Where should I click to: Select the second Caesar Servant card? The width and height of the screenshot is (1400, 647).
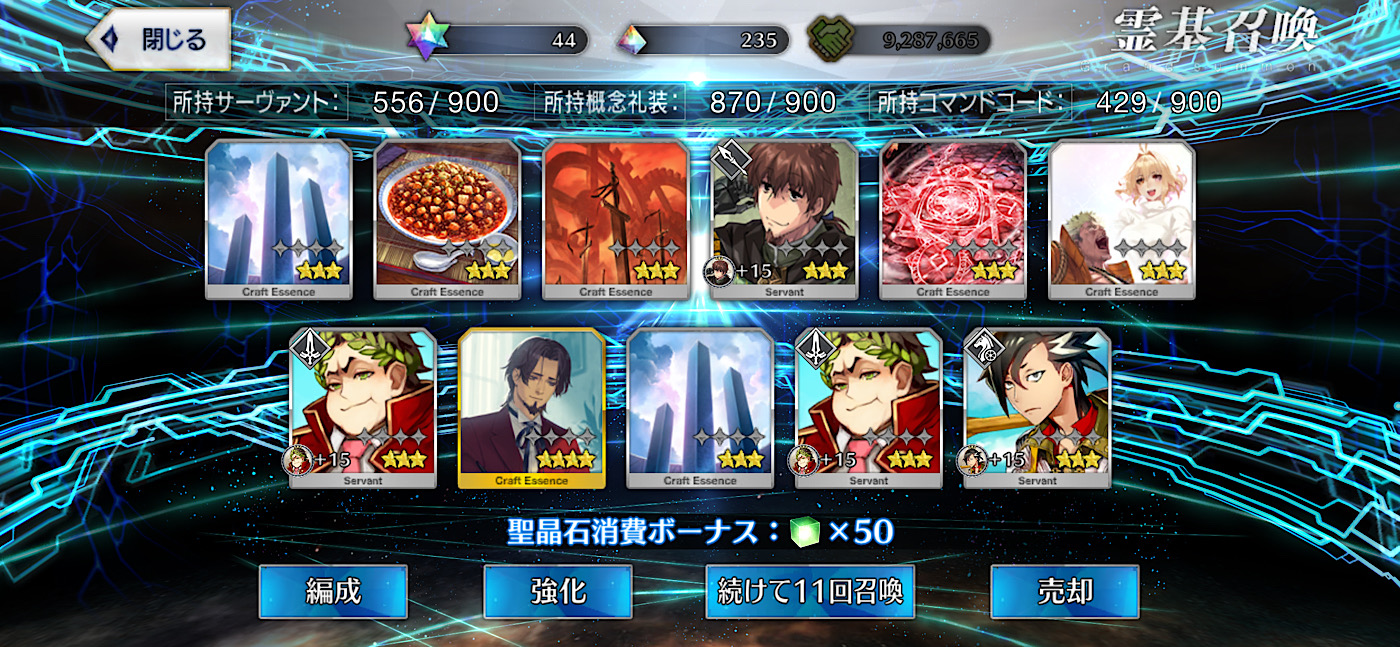pyautogui.click(x=868, y=408)
